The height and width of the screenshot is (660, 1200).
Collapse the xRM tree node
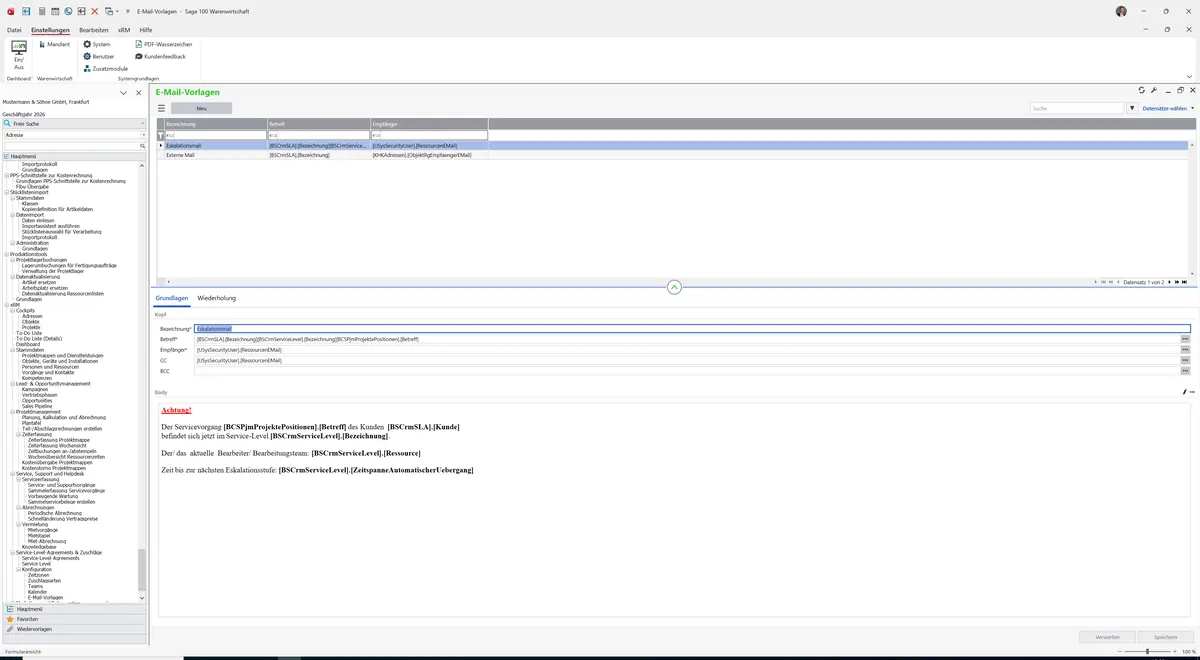[7, 304]
